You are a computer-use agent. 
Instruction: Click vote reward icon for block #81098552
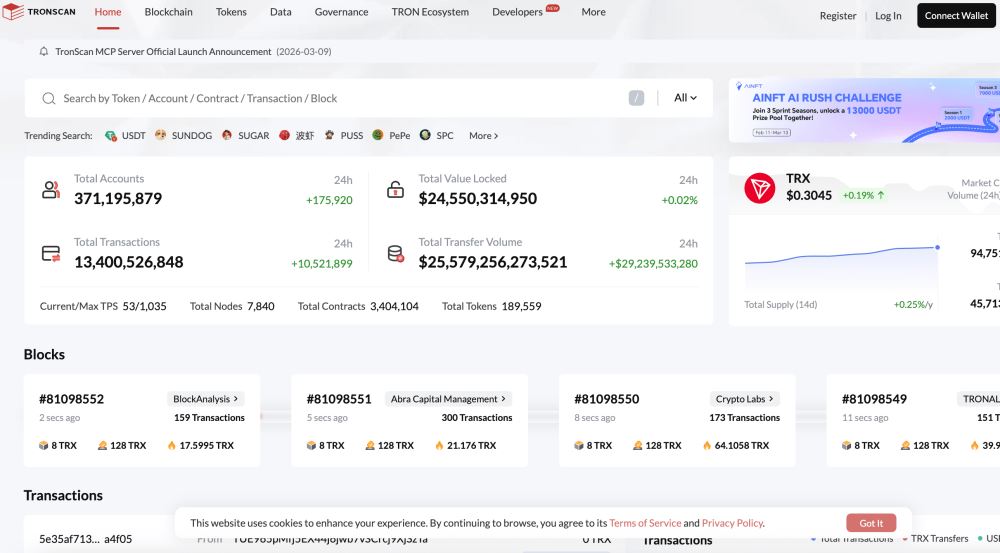102,445
